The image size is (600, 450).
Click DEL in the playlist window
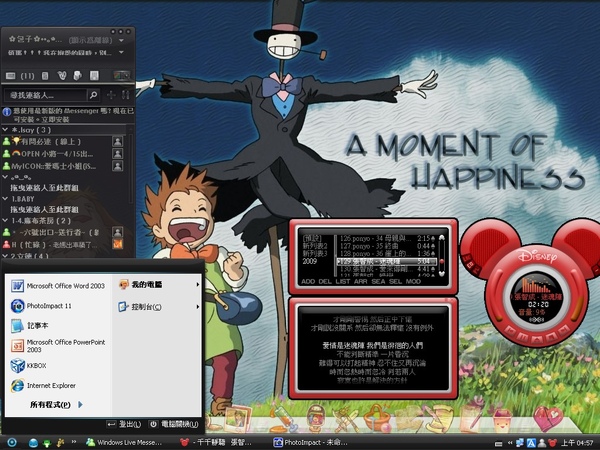pos(325,281)
